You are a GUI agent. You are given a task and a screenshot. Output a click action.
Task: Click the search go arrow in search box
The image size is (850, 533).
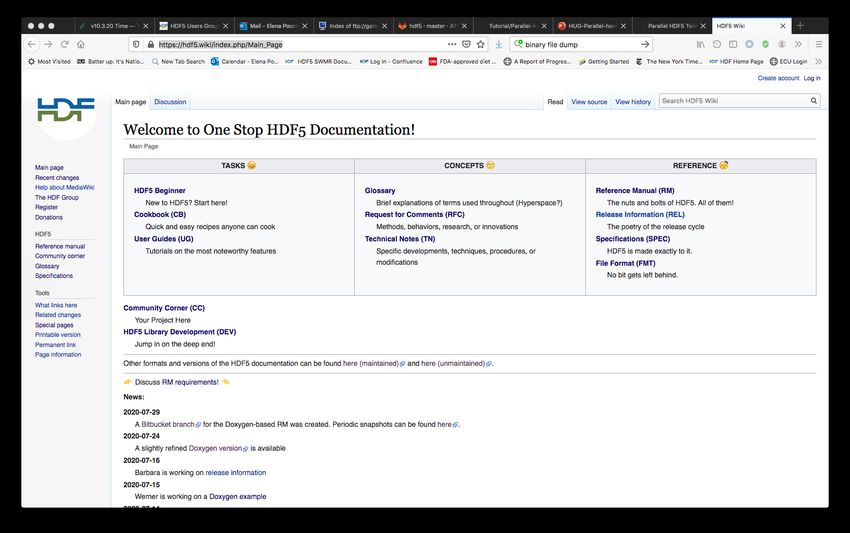(x=645, y=44)
